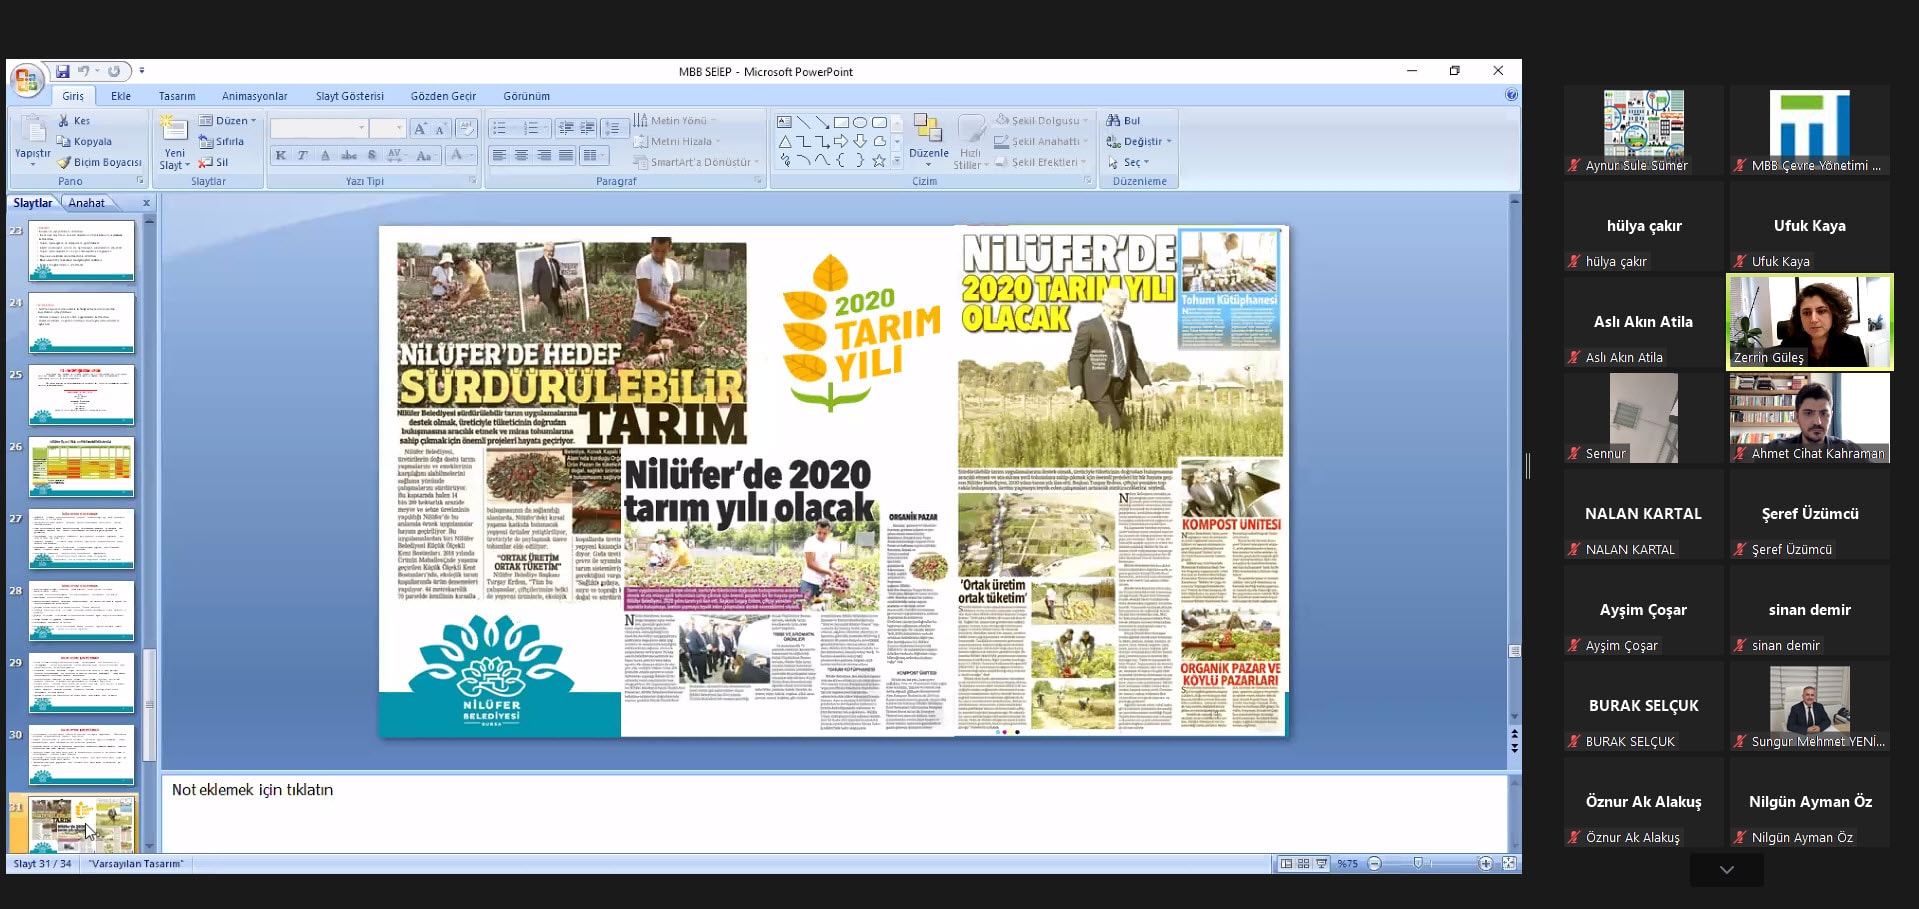Open the Slayt Gösterisi ribbon tab
Screen dimensions: 1919x909
click(350, 96)
